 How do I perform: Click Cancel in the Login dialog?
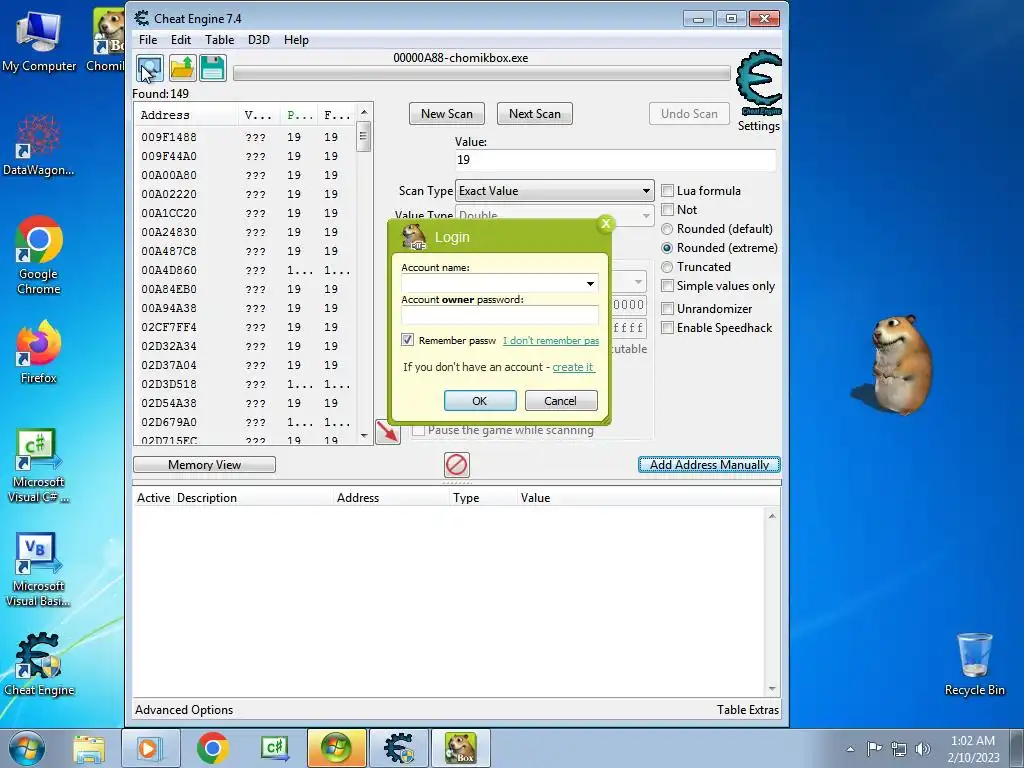click(x=561, y=401)
